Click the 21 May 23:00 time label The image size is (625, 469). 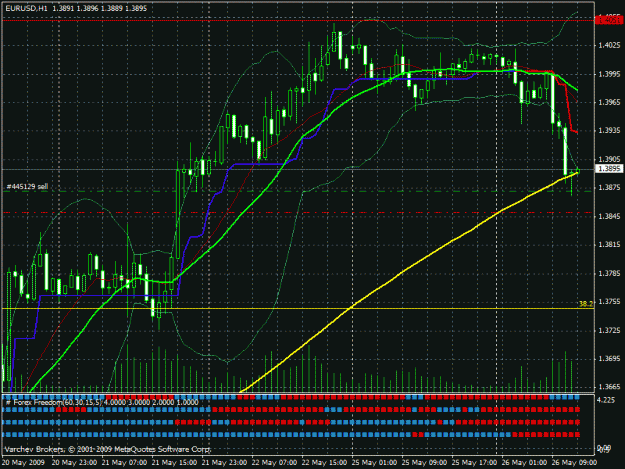[224, 463]
